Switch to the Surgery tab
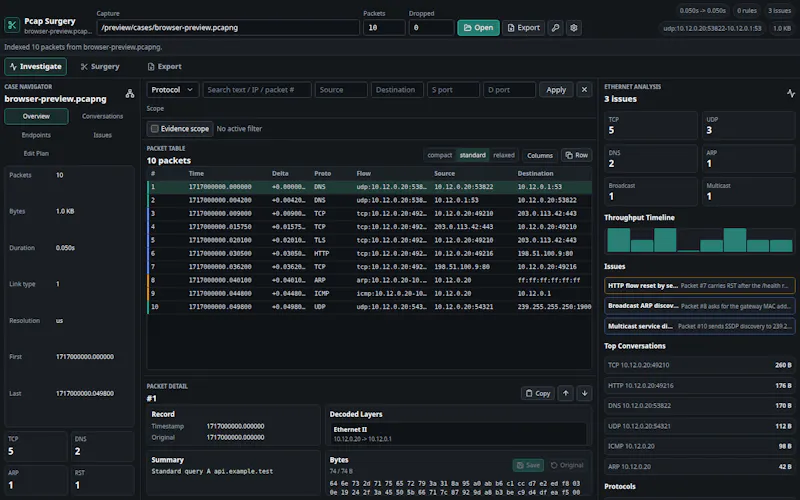The image size is (800, 500). tap(100, 66)
